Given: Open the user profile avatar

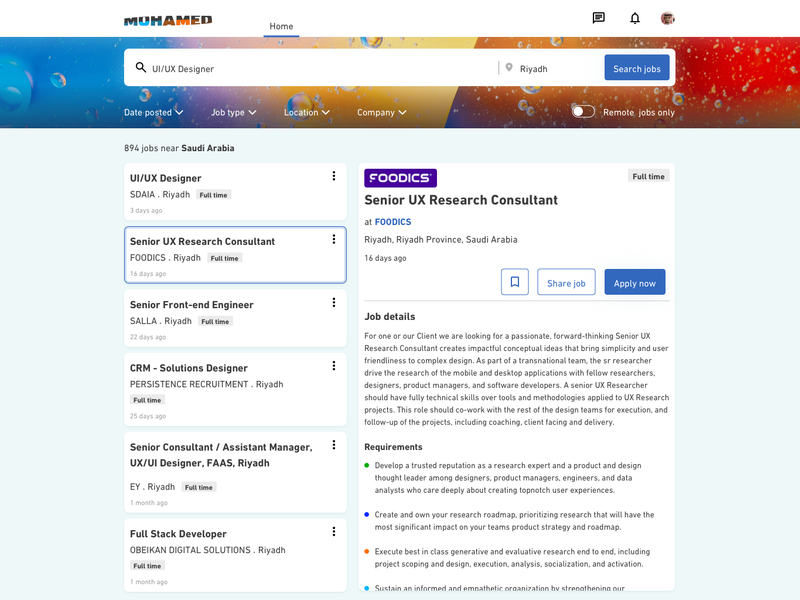Looking at the screenshot, I should (667, 18).
